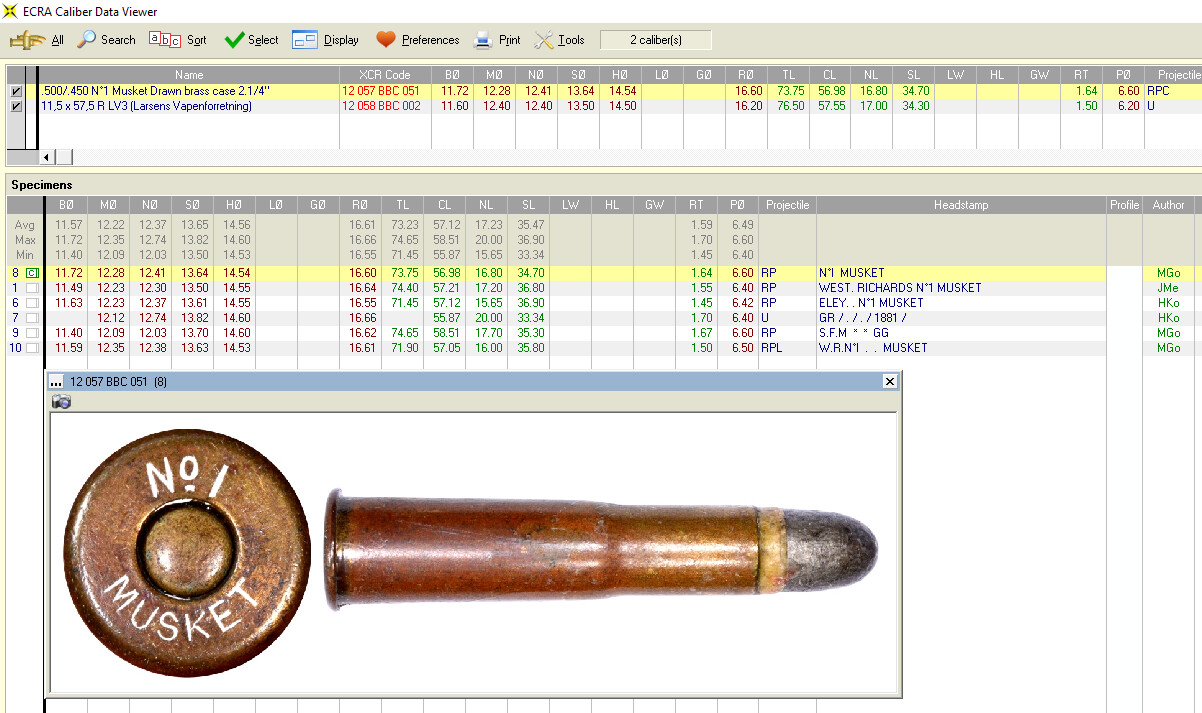Select headstamp WEST. RICHARDS N°1 MUSKET

click(x=899, y=288)
